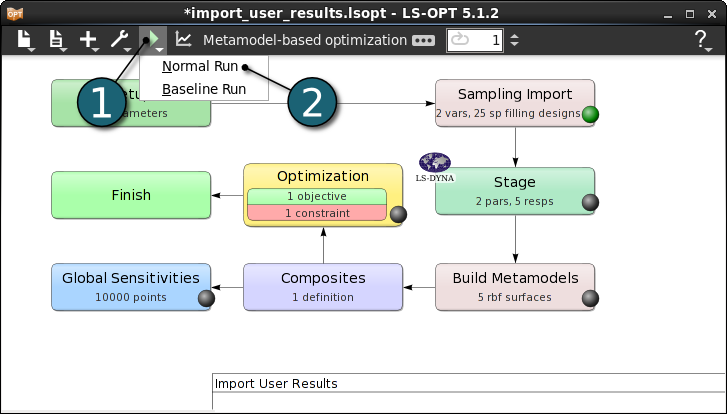Click the Metamodel-based optimization task label
This screenshot has width=727, height=414.
click(305, 40)
